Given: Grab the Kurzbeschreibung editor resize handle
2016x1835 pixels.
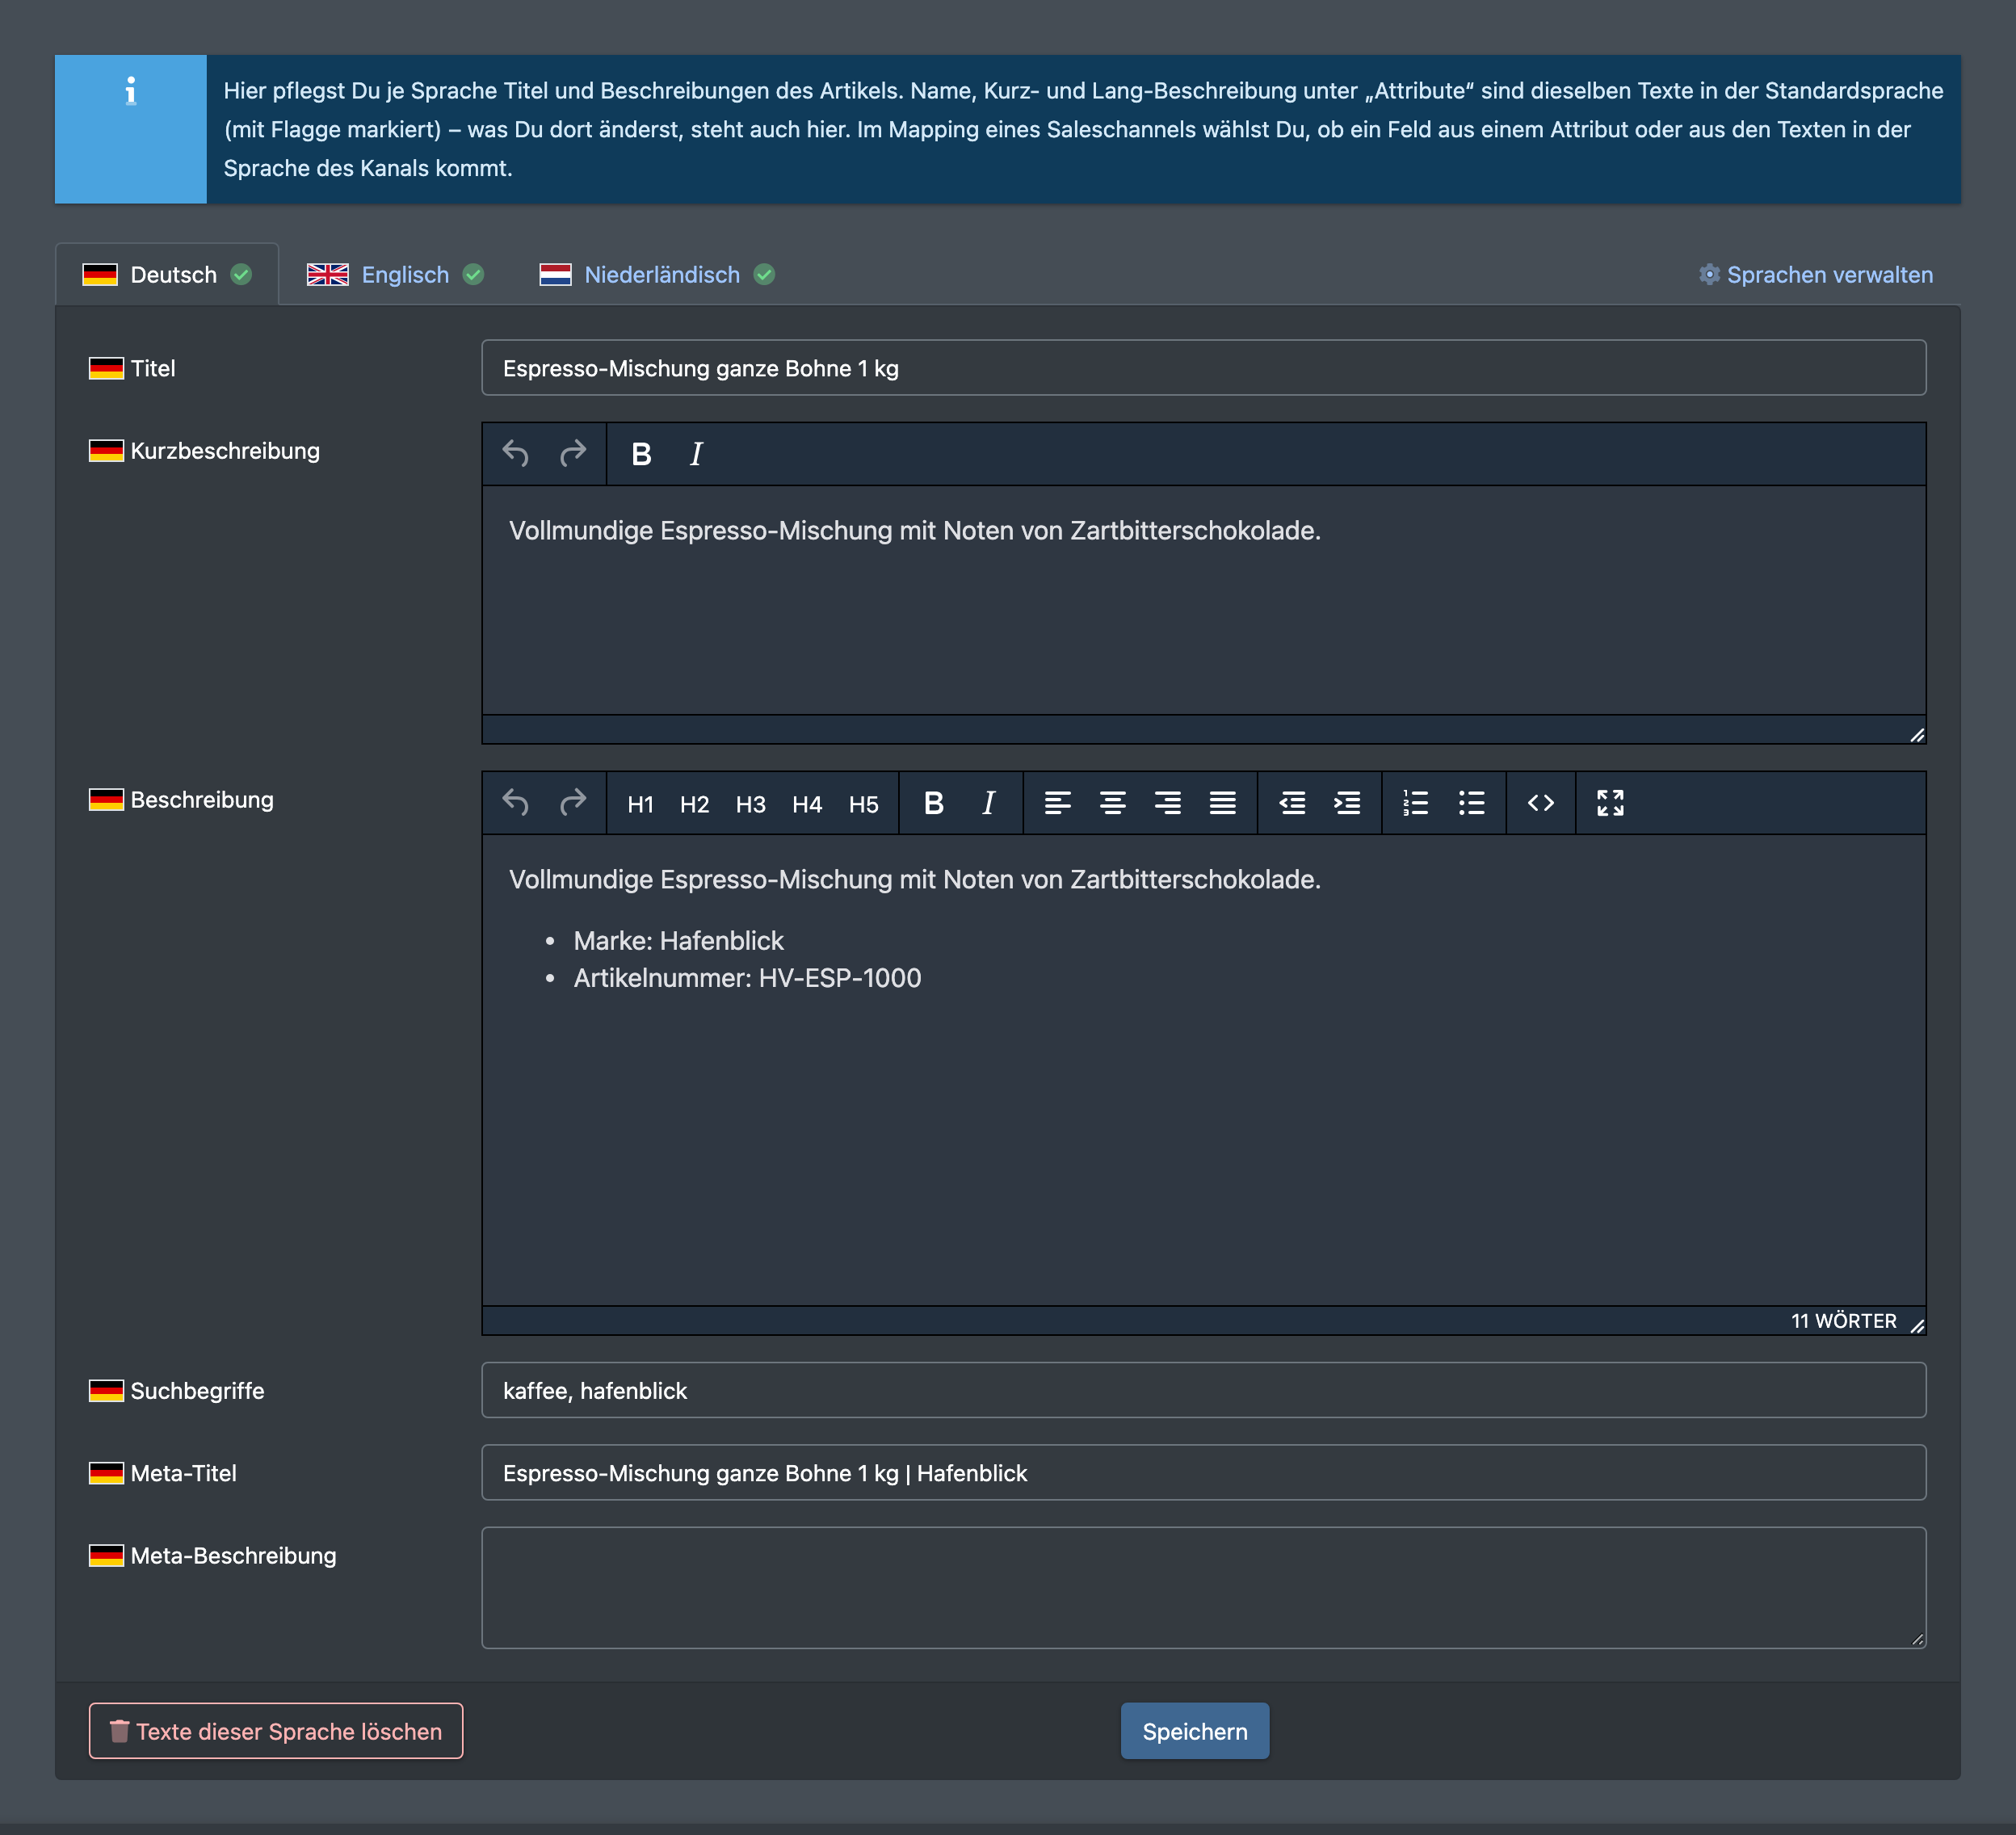Looking at the screenshot, I should click(x=1917, y=735).
